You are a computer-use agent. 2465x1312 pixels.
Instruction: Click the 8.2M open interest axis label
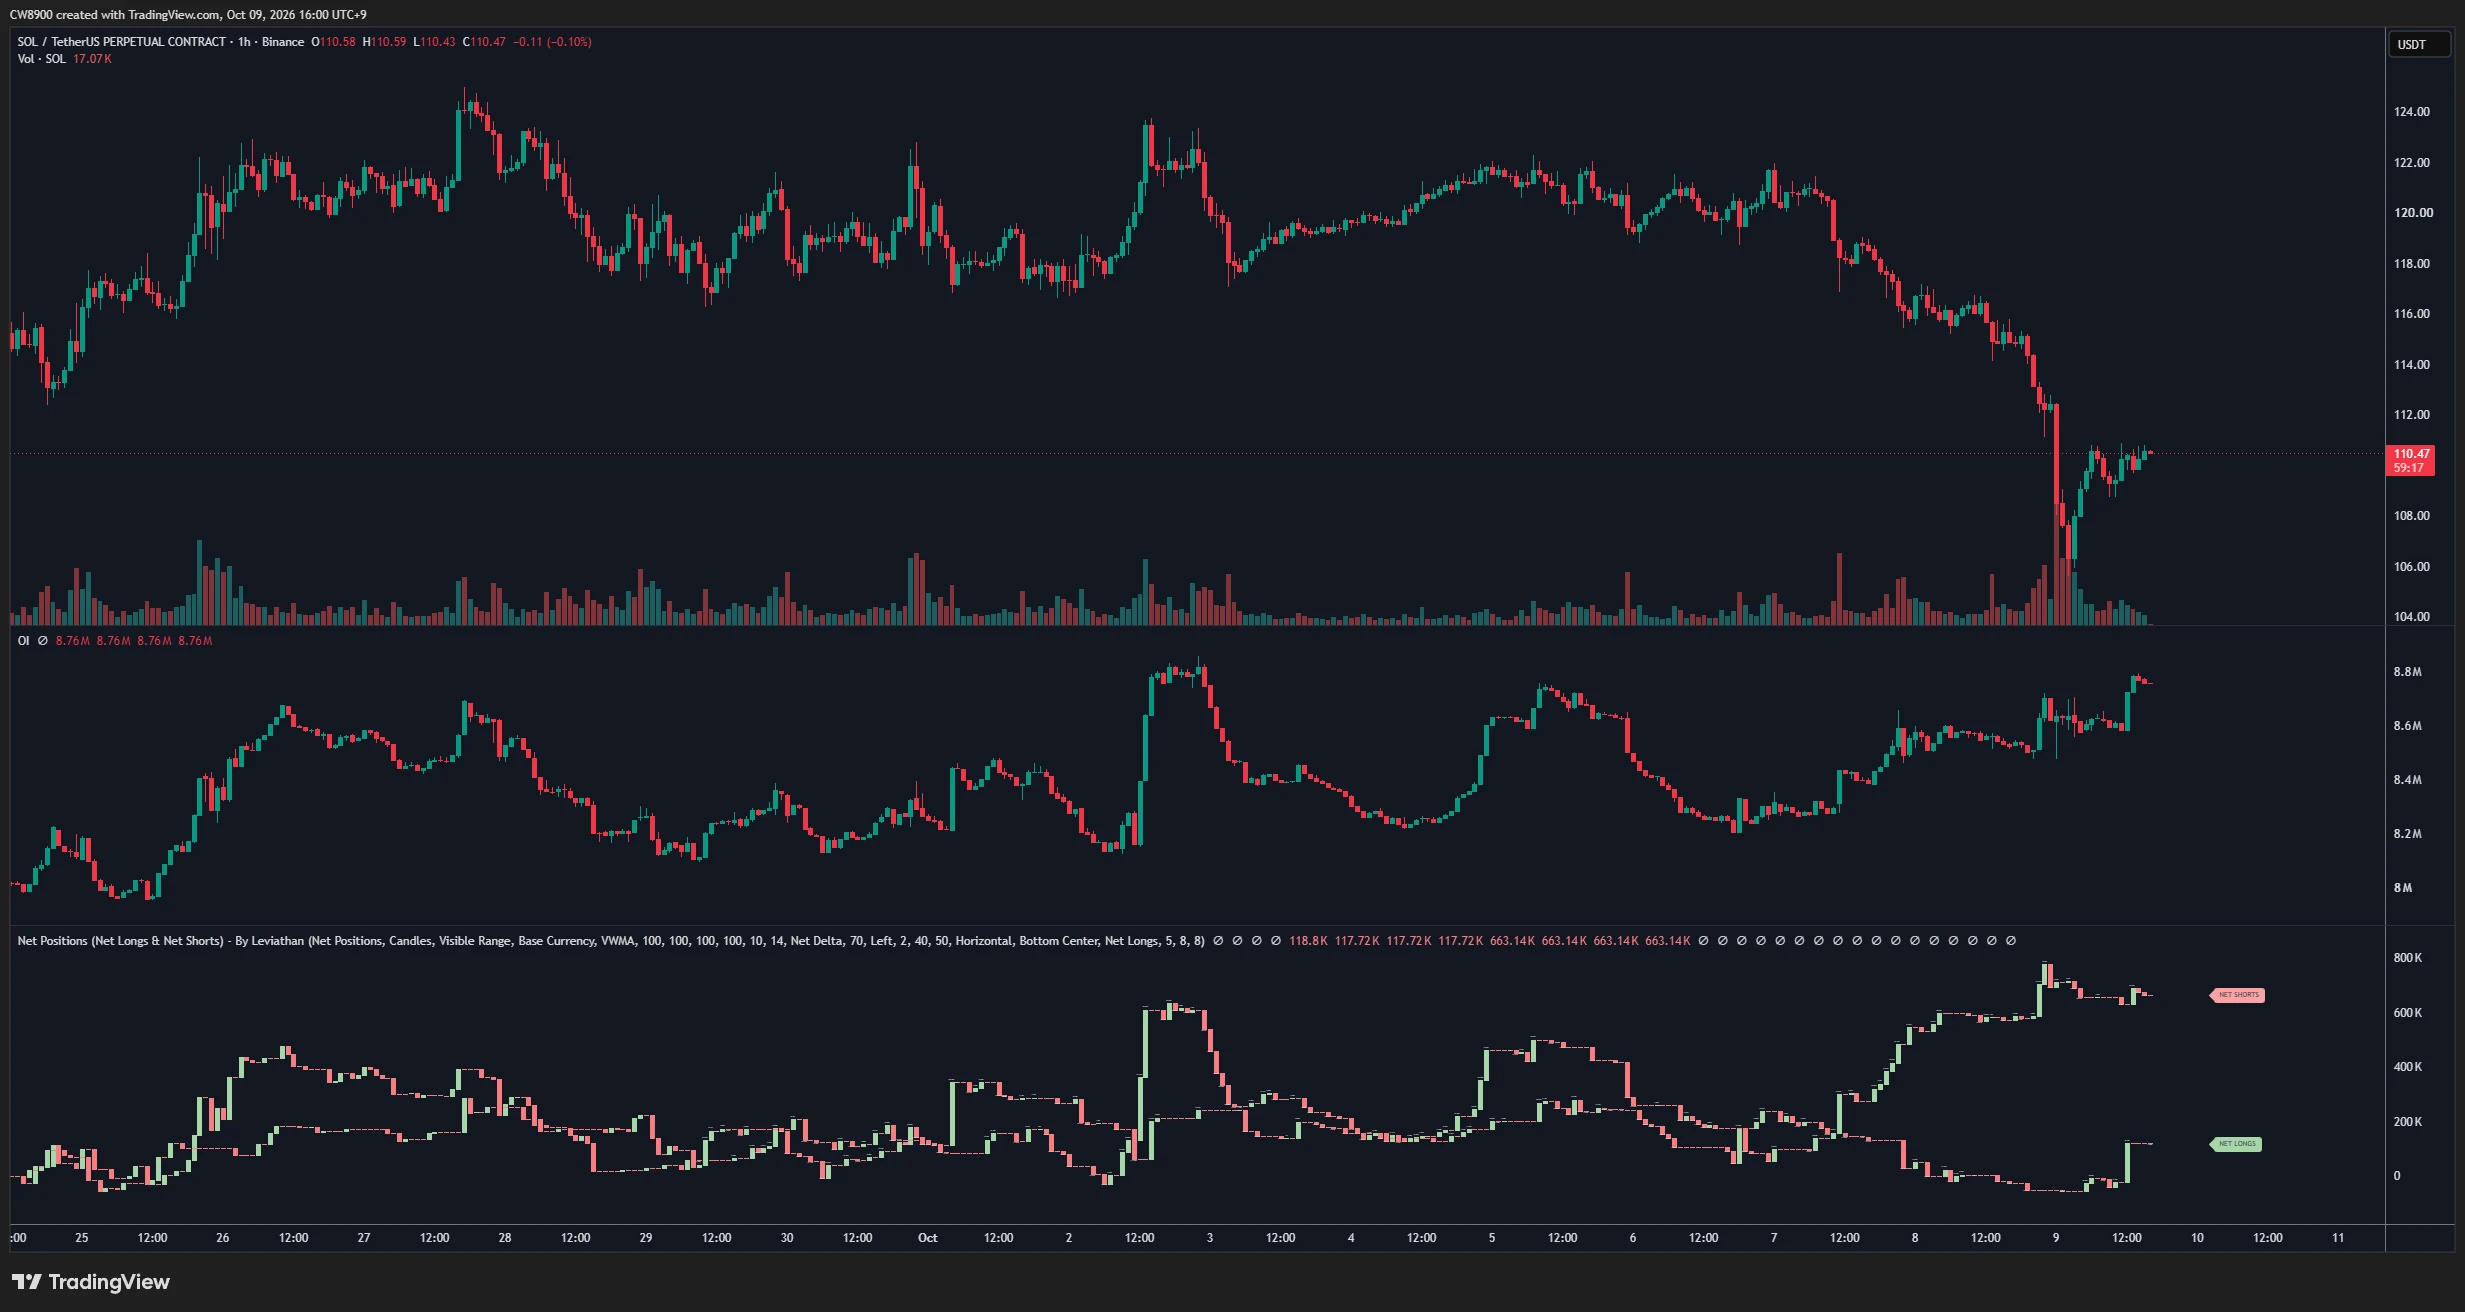[x=2407, y=834]
